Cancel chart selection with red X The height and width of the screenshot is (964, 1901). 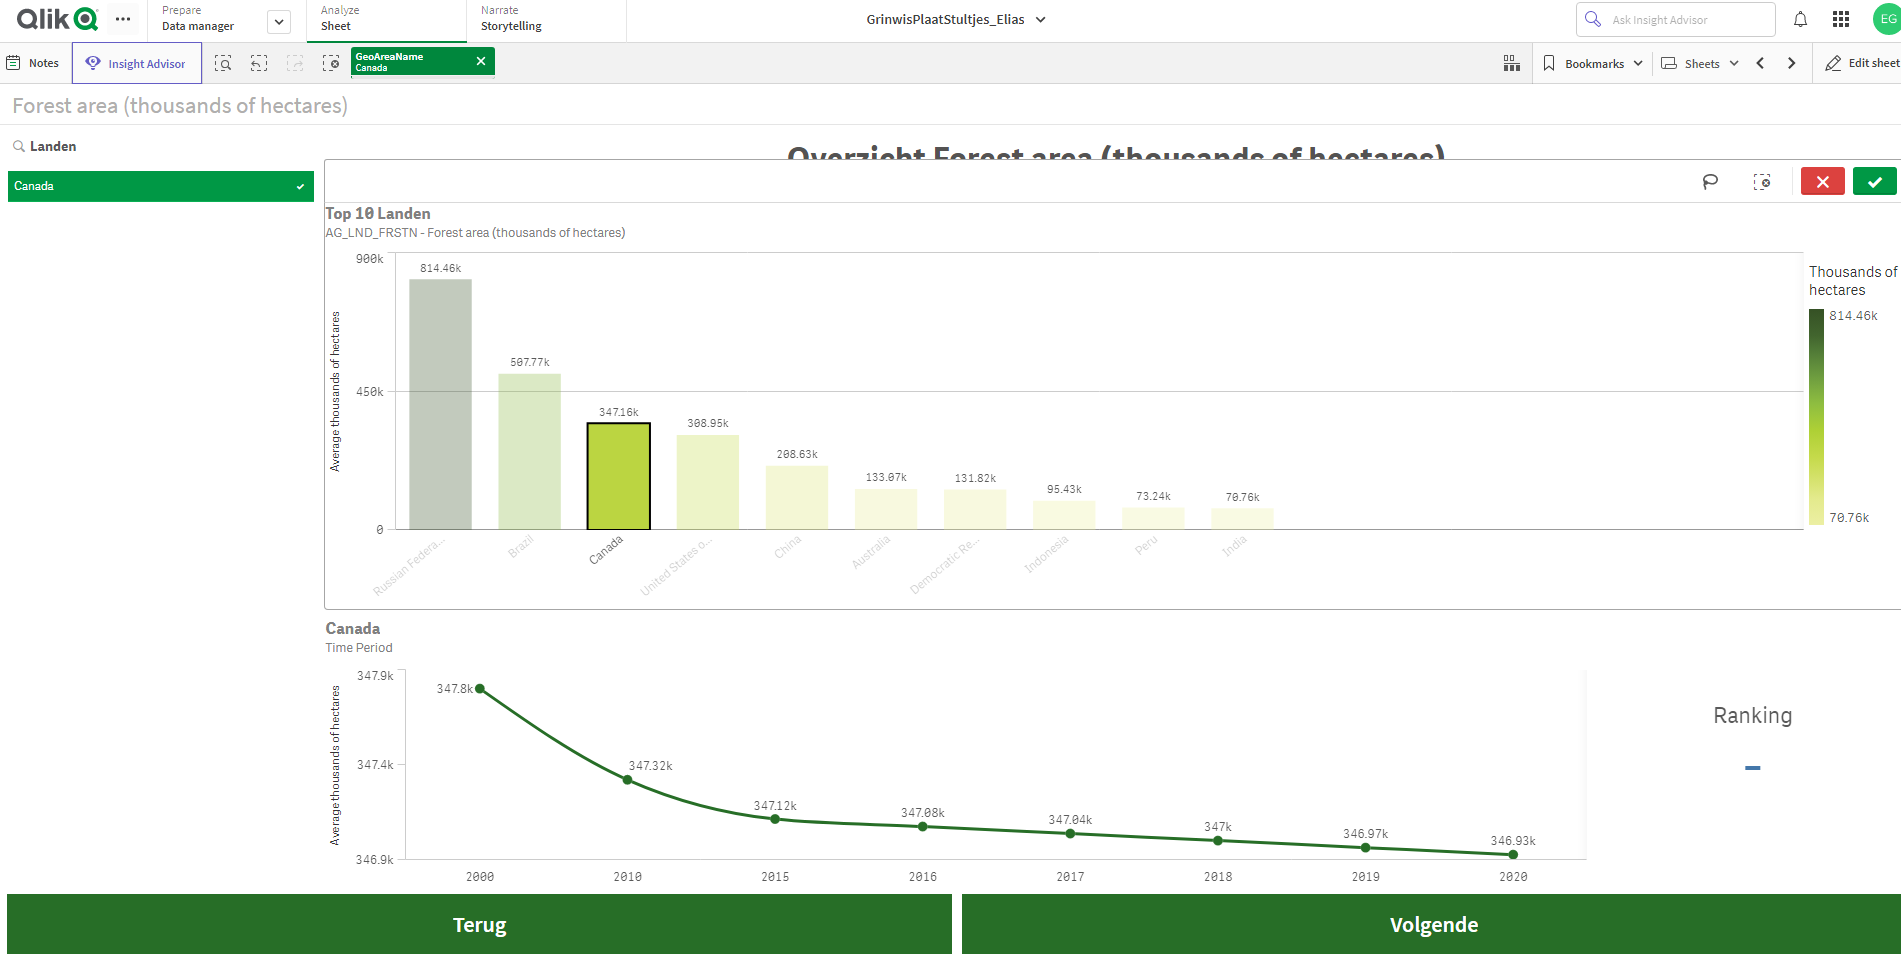pos(1822,181)
